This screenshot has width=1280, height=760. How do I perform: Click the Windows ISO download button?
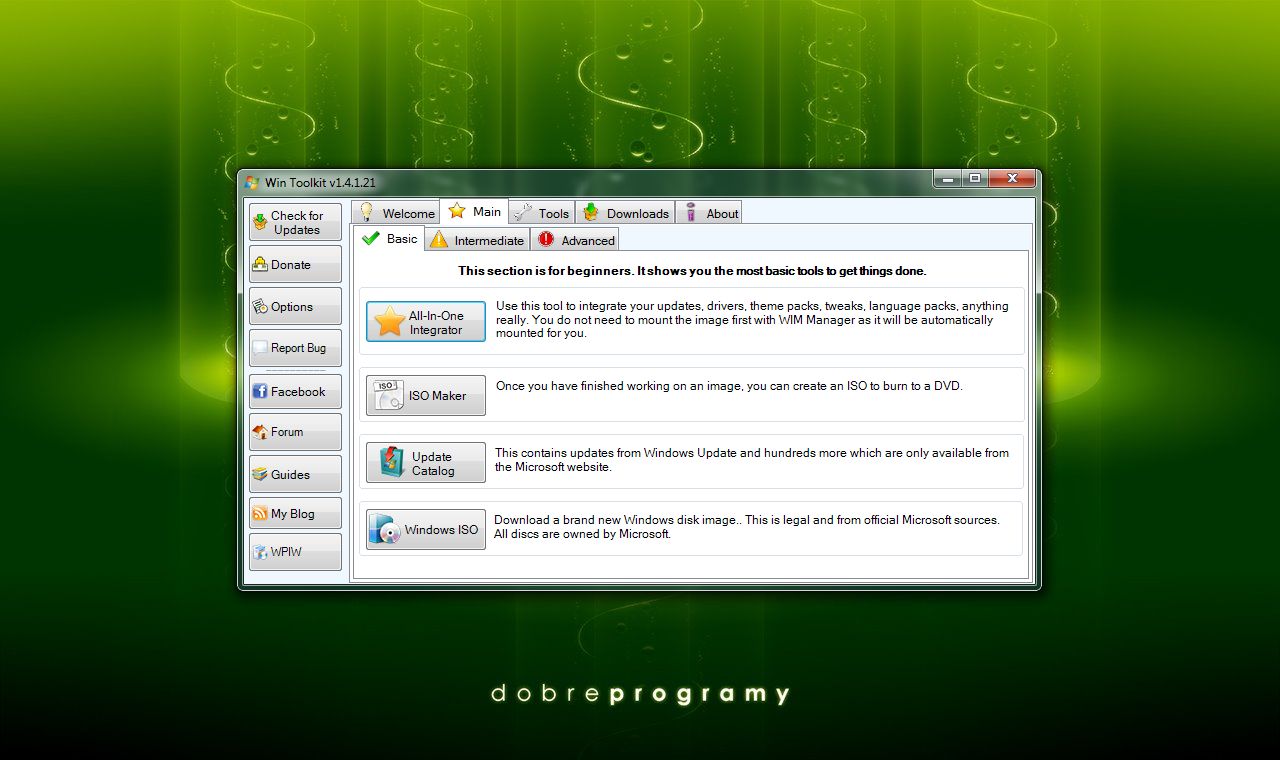click(x=426, y=530)
